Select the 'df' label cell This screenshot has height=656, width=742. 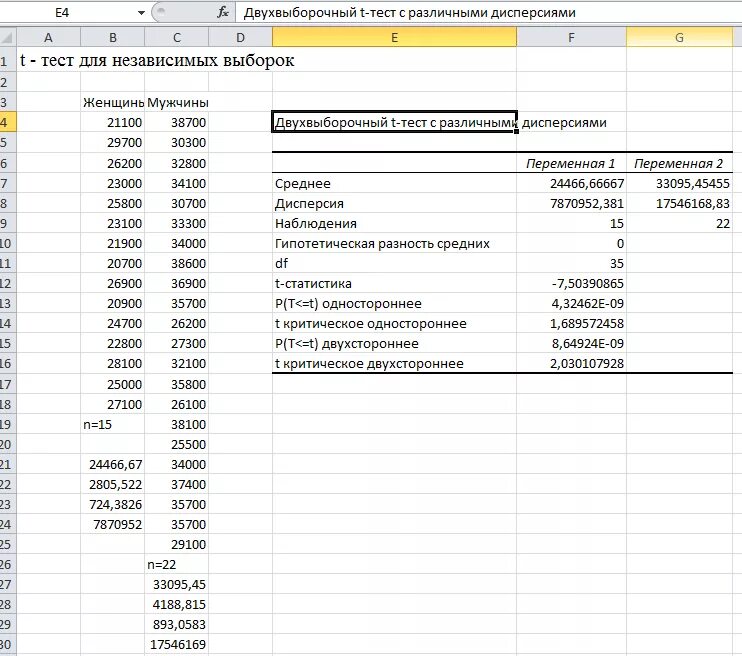(x=394, y=263)
